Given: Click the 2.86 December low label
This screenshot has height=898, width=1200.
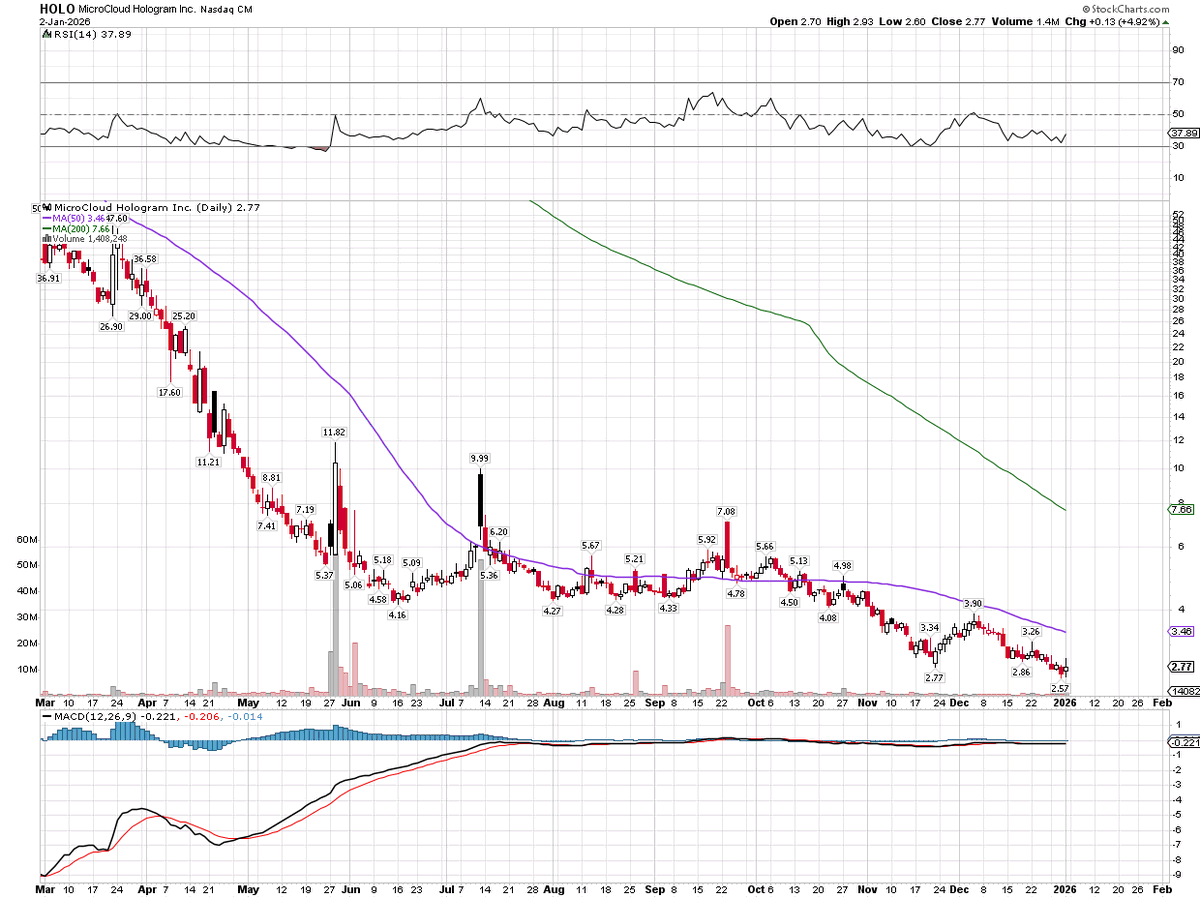Looking at the screenshot, I should [x=1021, y=672].
